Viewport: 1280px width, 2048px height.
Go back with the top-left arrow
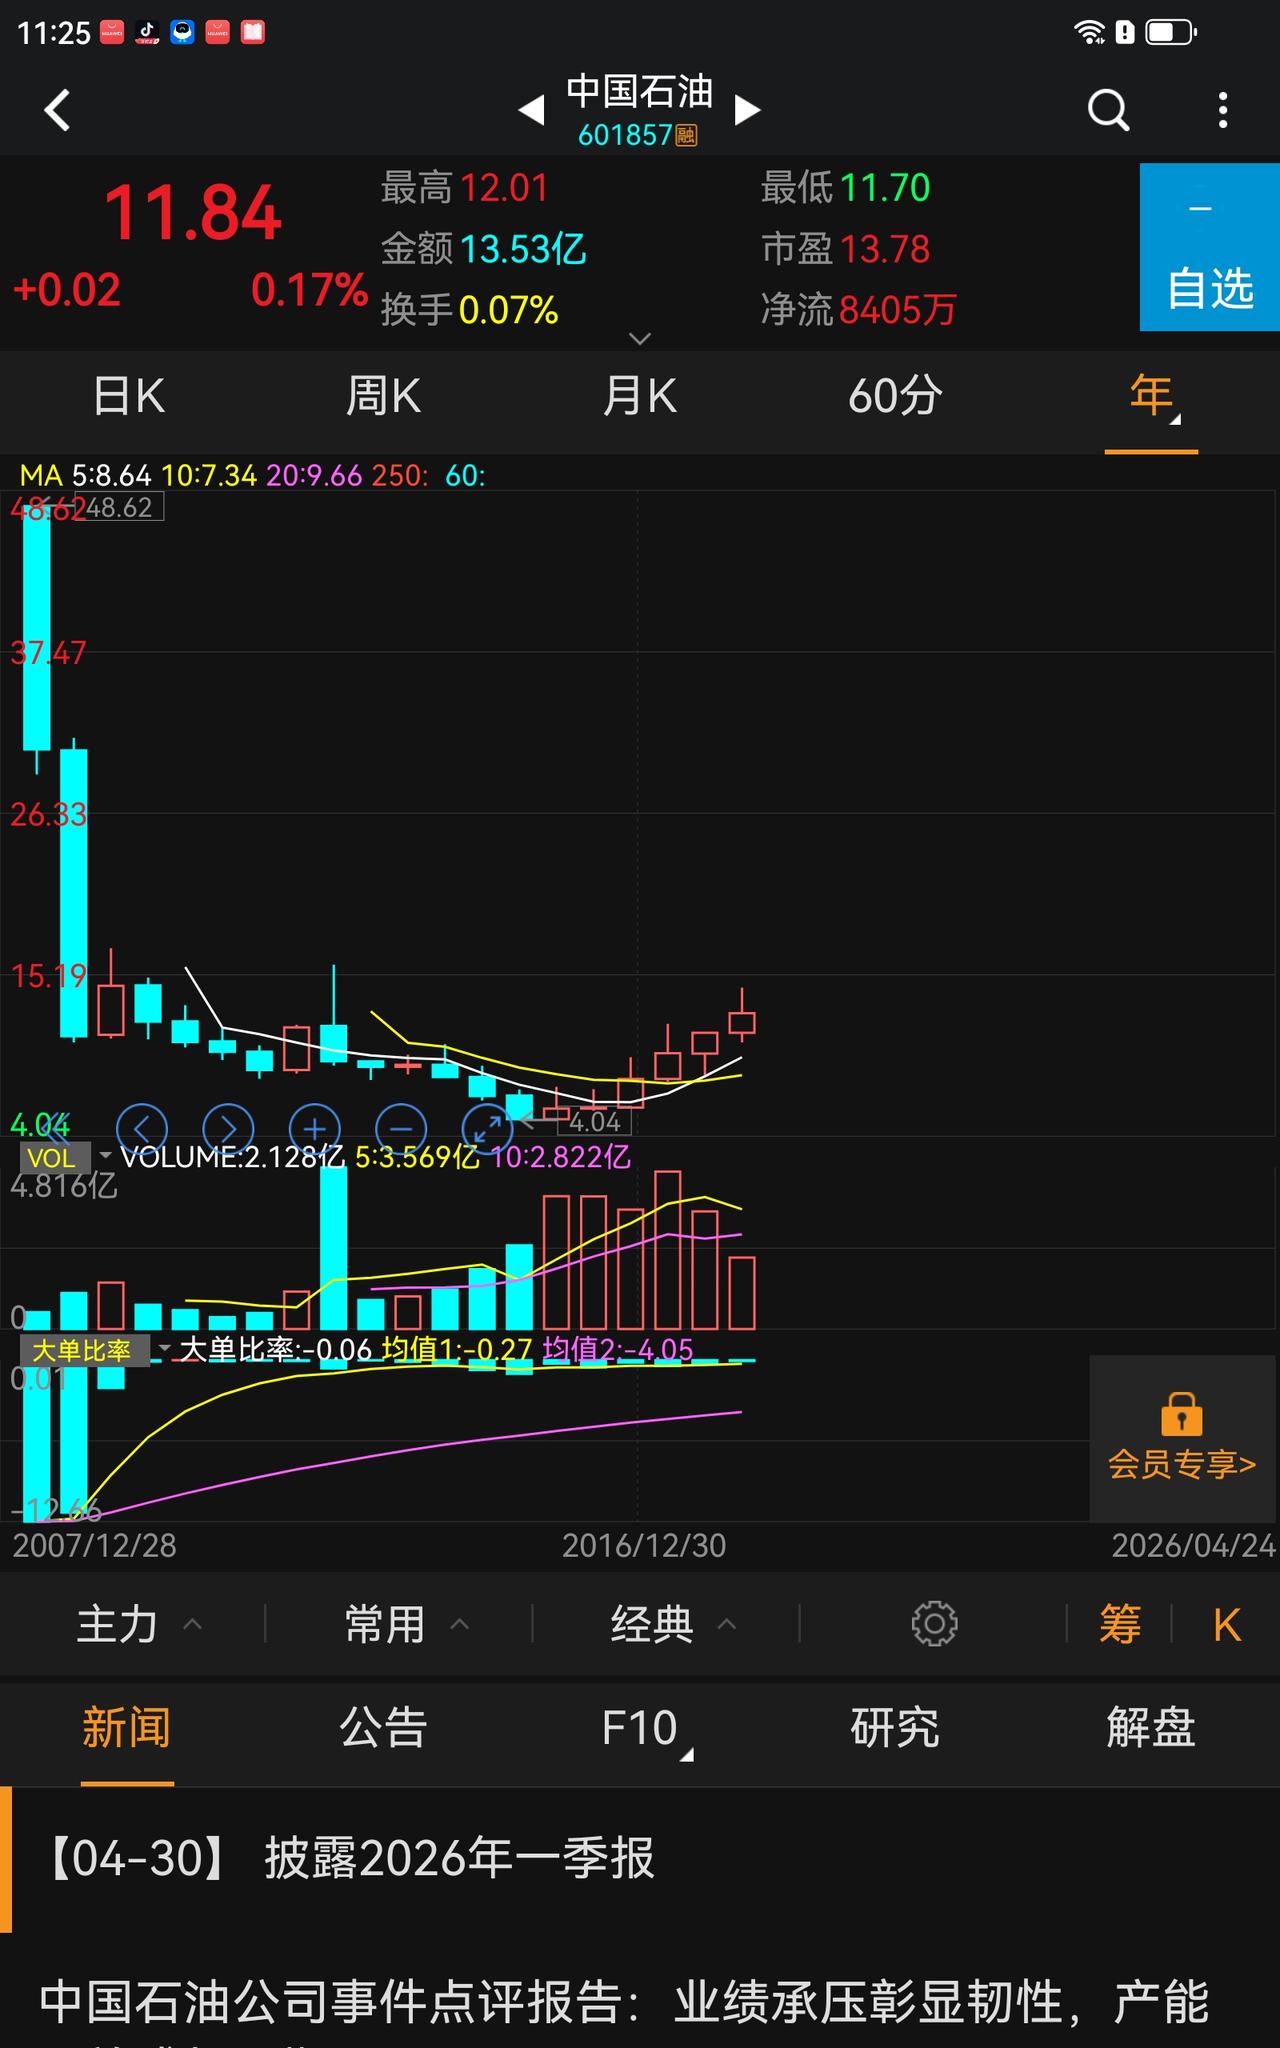58,110
